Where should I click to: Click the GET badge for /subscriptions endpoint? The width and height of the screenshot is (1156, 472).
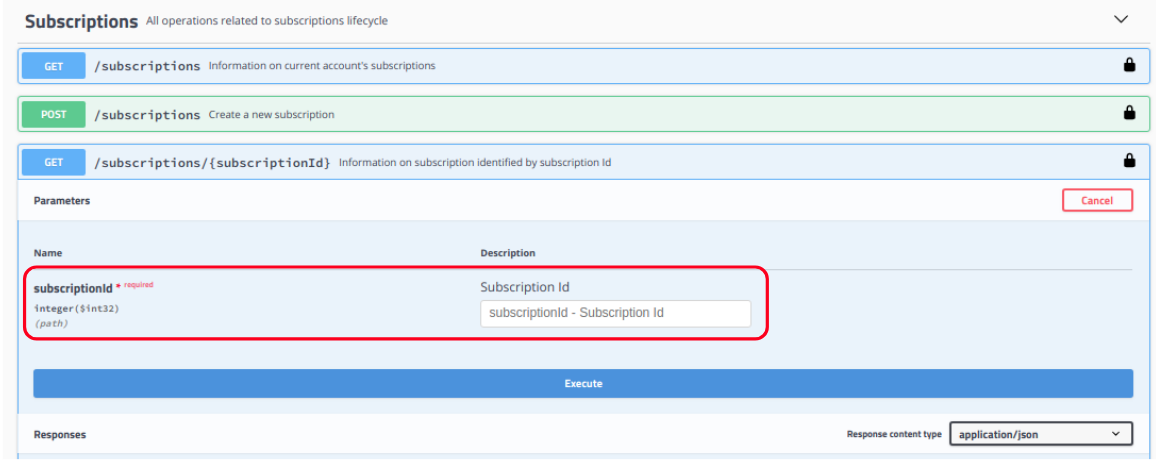click(53, 66)
